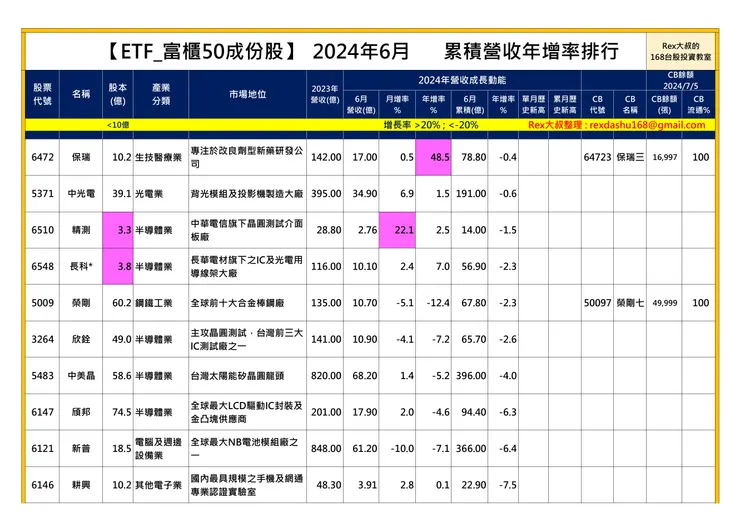
Task: Click the 395.00 revenue cell
Action: pos(326,194)
